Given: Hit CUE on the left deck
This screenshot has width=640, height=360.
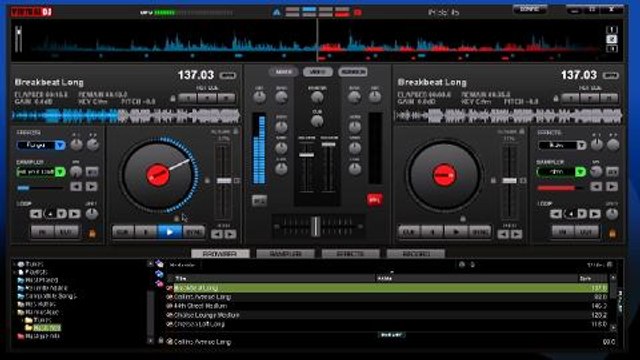Looking at the screenshot, I should point(123,232).
